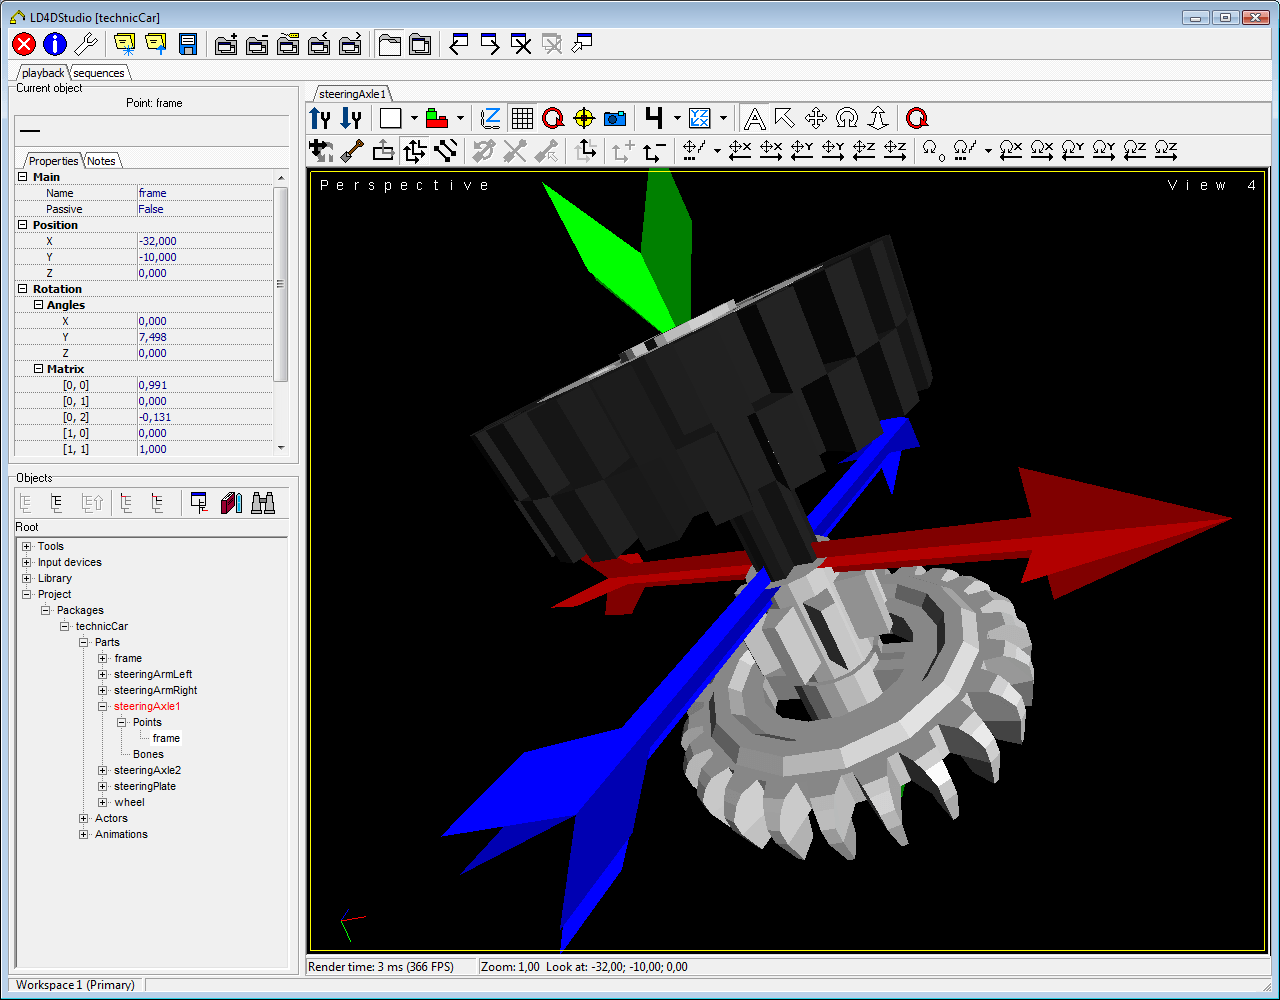This screenshot has width=1280, height=1000.
Task: Select the four-way move arrows icon
Action: 816,118
